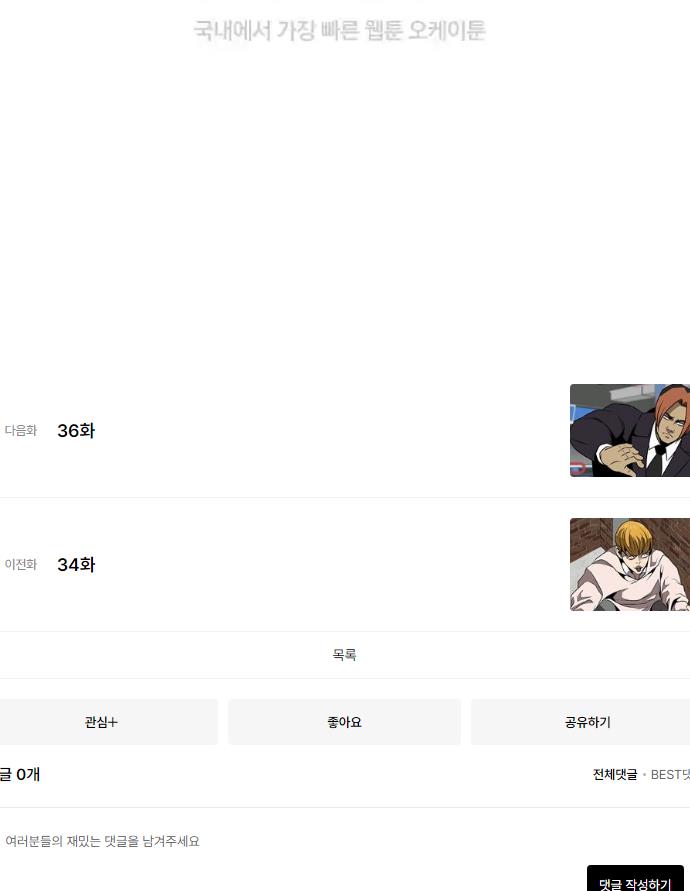Switch to the BEST댓글 tab
Image resolution: width=690 pixels, height=891 pixels.
tap(670, 775)
